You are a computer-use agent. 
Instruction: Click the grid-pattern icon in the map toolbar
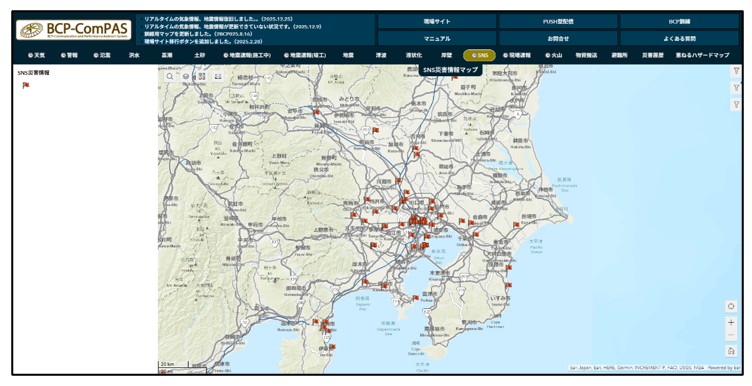click(201, 76)
